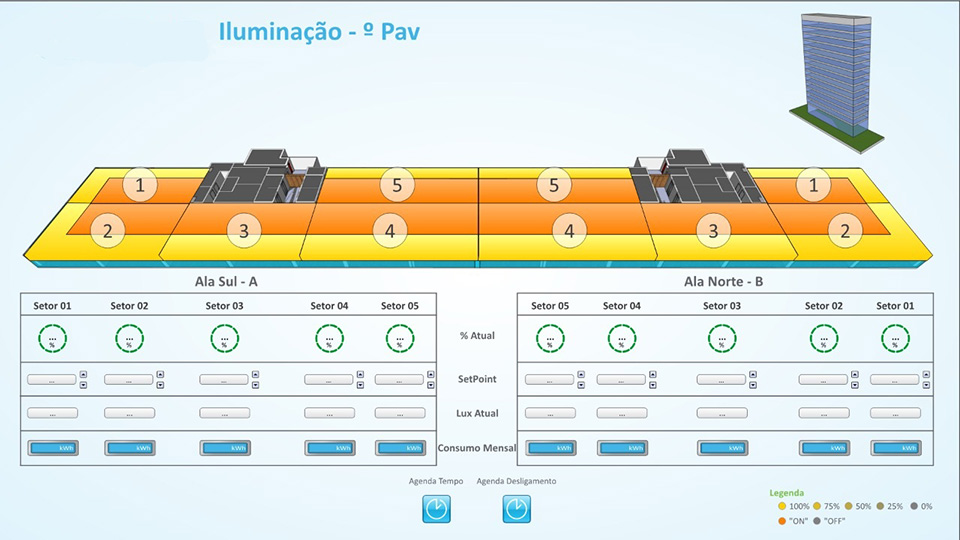Open the Agenda Tempo clock icon
This screenshot has height=540, width=960.
pos(437,509)
